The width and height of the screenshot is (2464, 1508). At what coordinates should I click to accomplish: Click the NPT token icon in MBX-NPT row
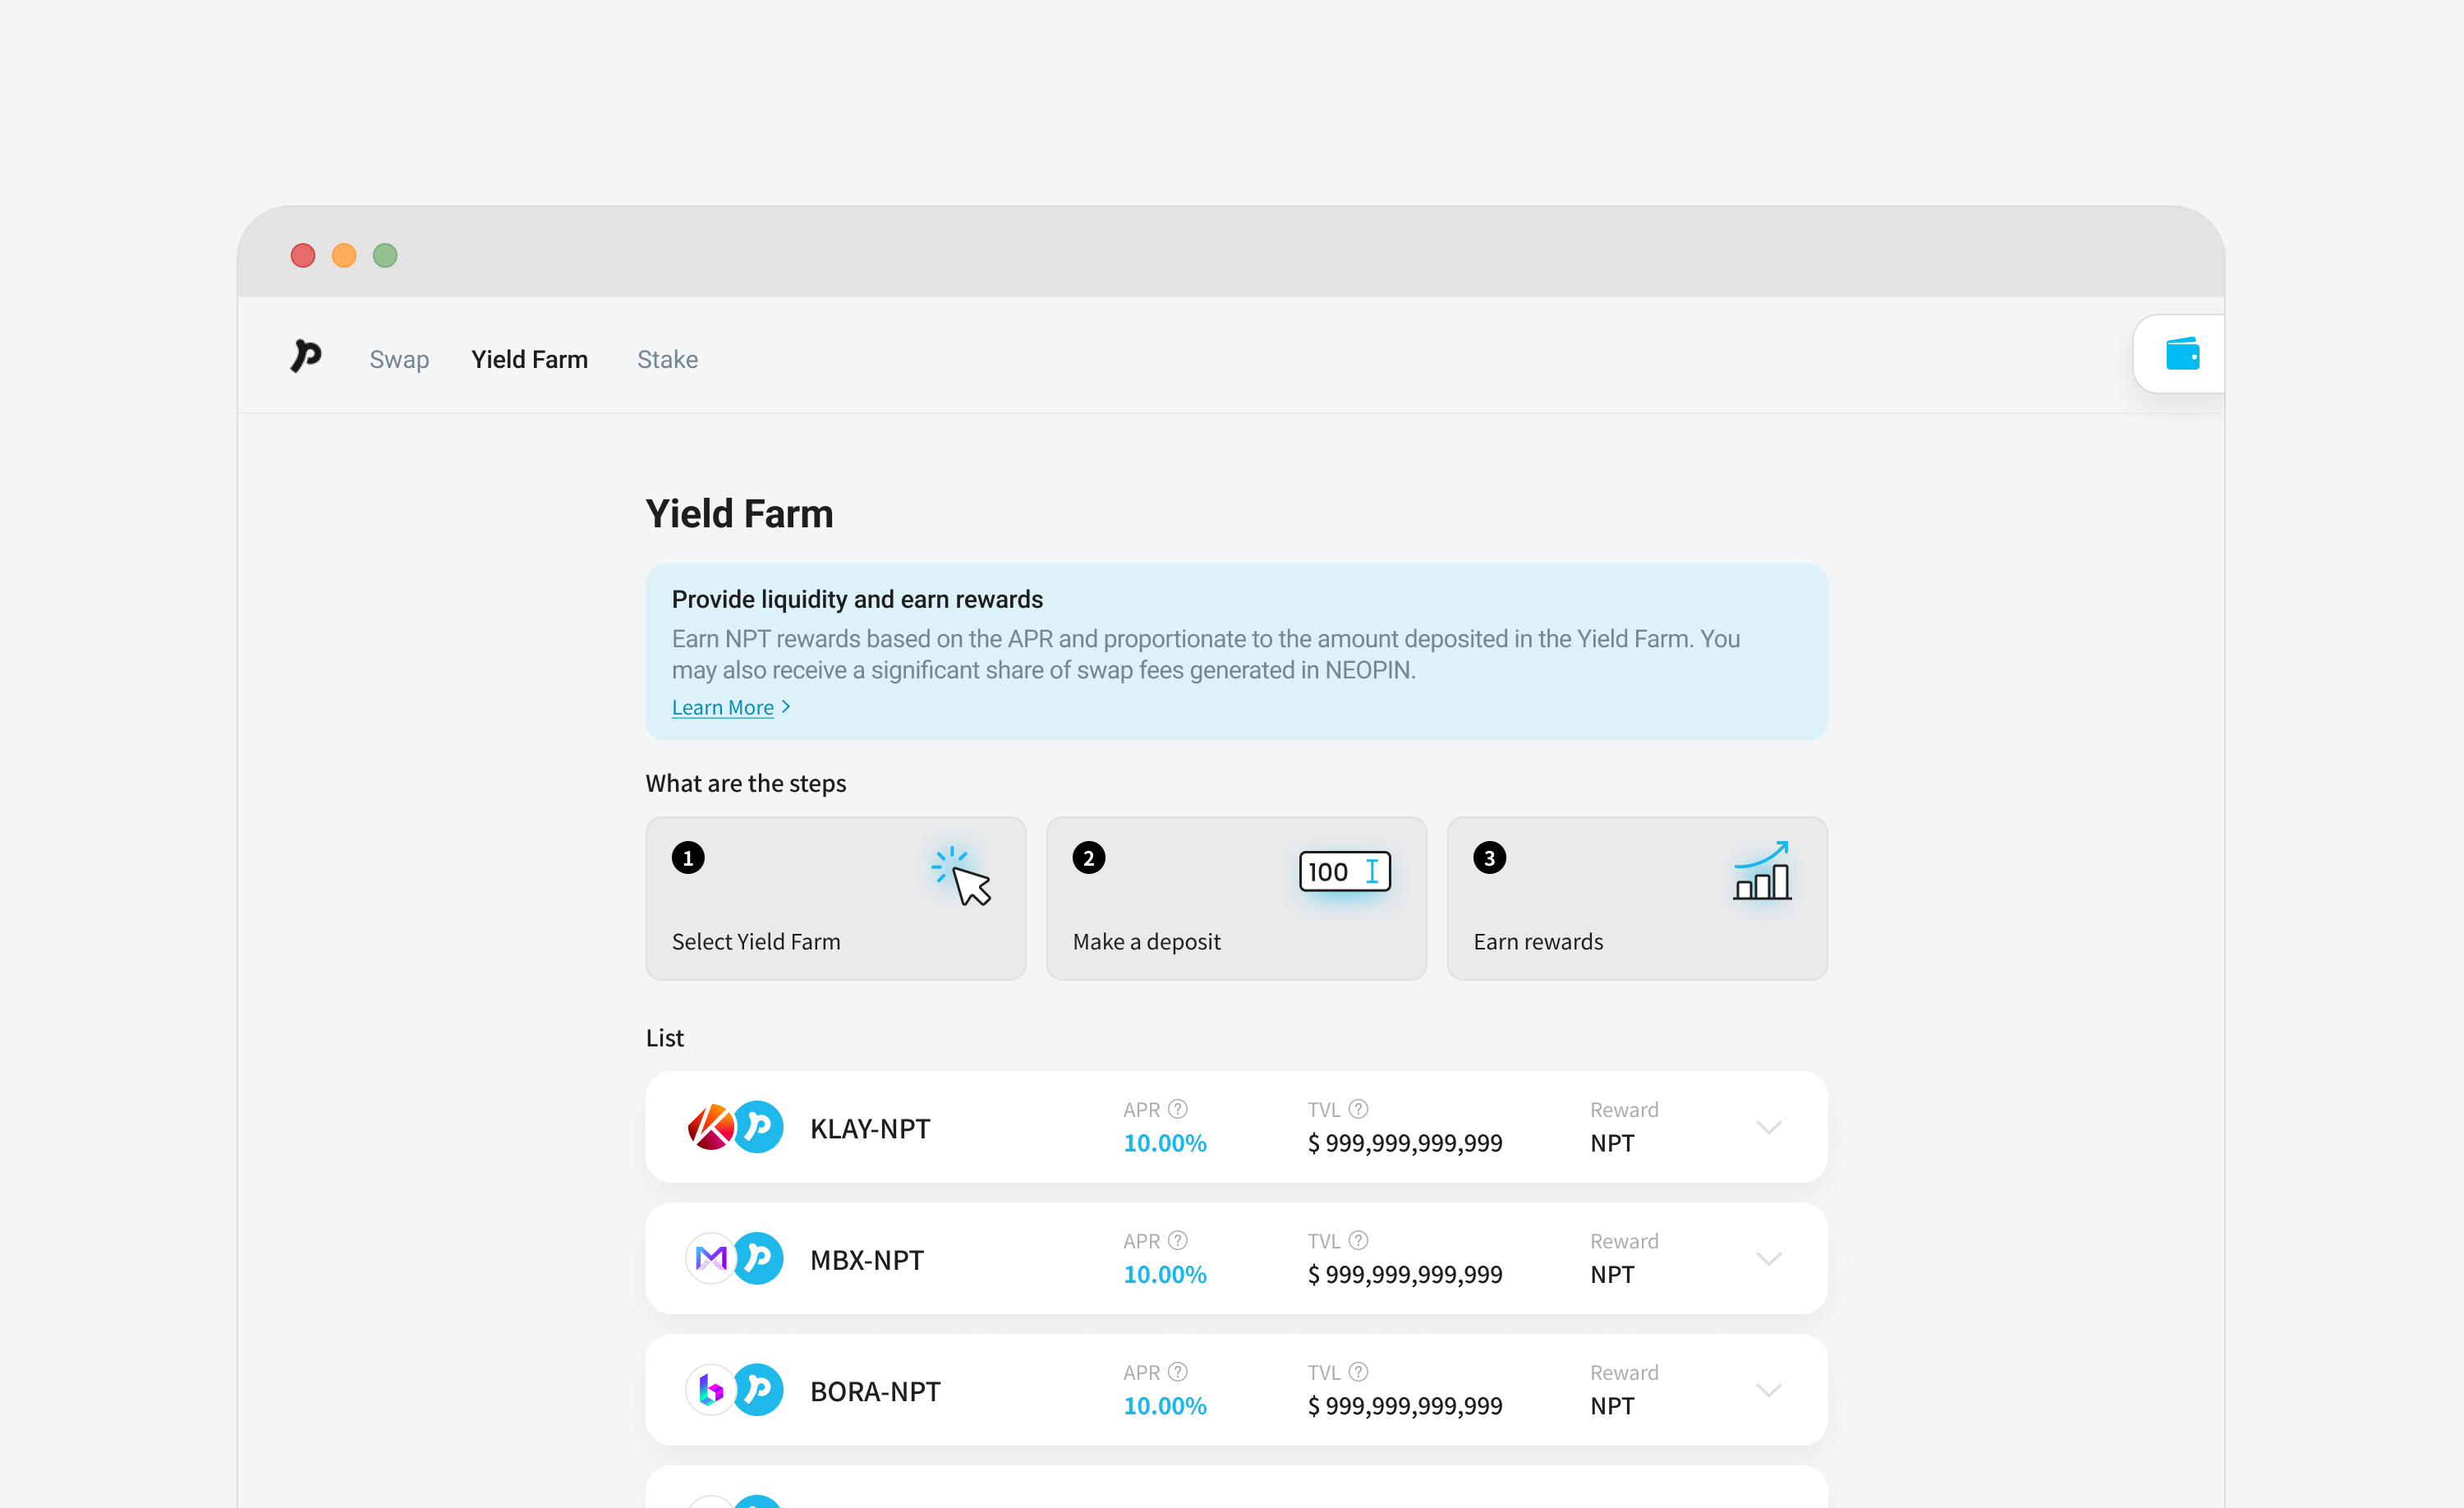(x=759, y=1258)
